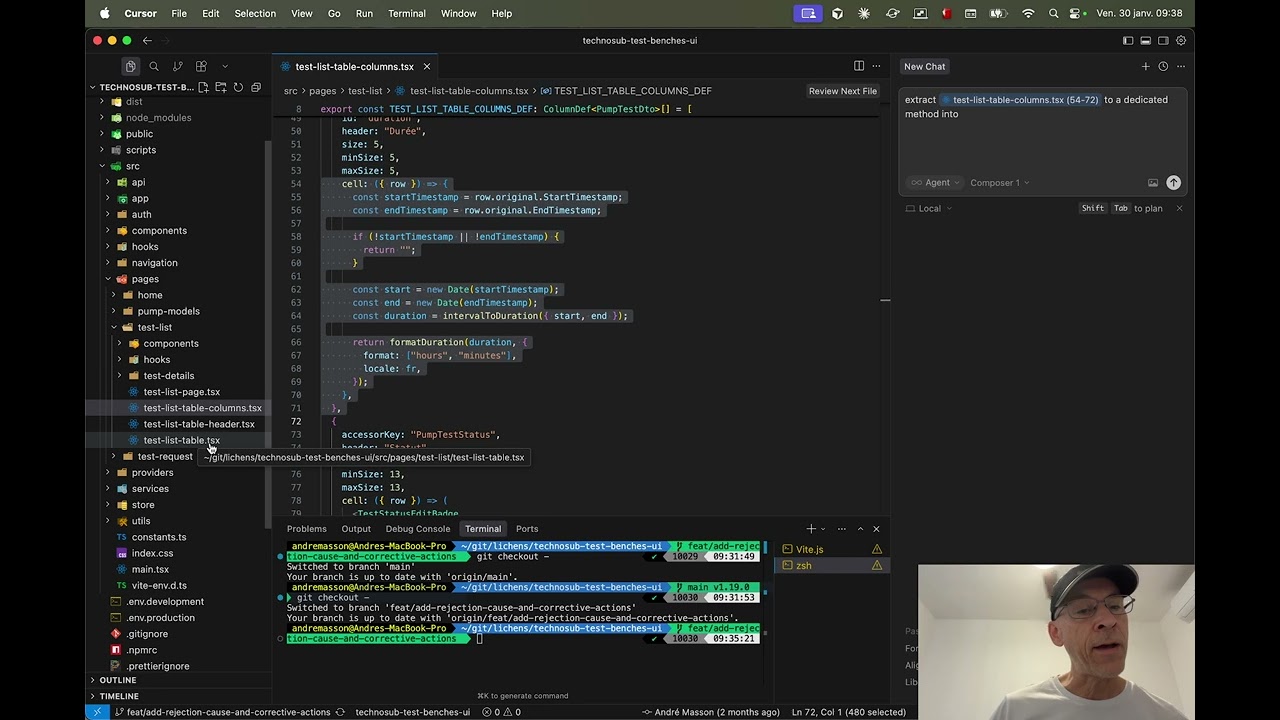Image resolution: width=1280 pixels, height=720 pixels.
Task: Open the Source Control view icon
Action: point(177,66)
